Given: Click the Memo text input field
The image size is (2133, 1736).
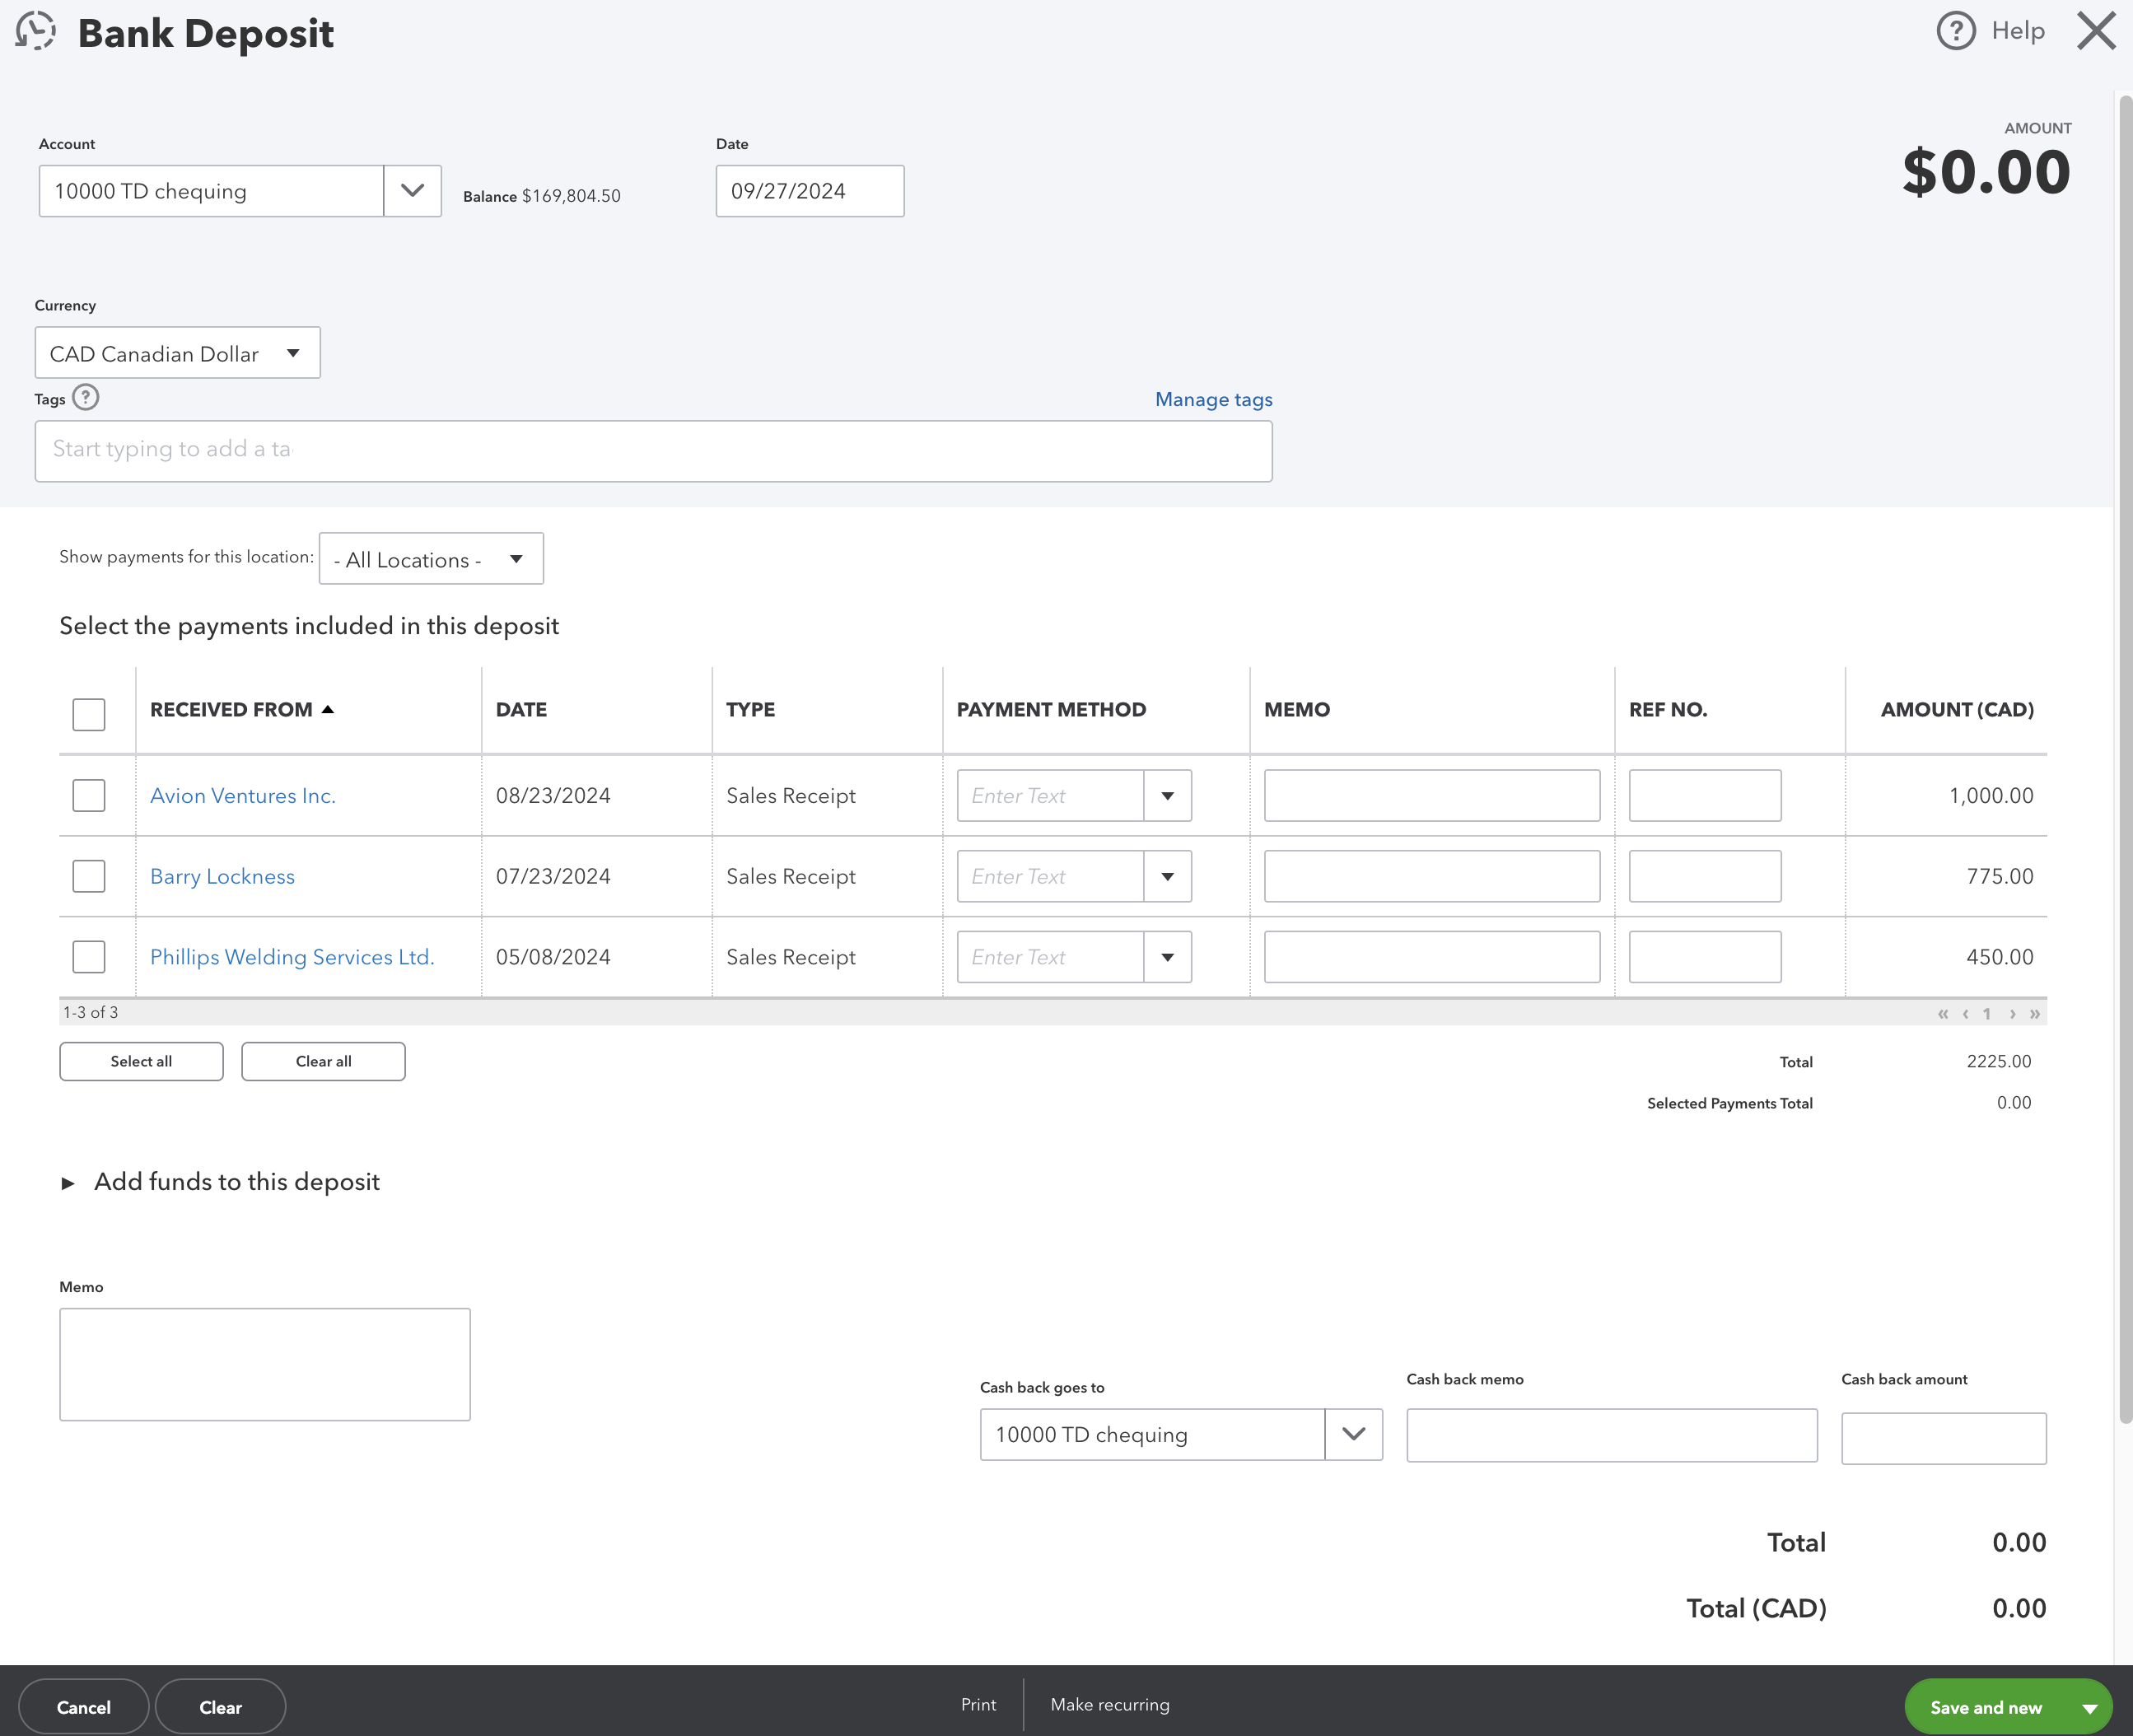Looking at the screenshot, I should pos(264,1362).
